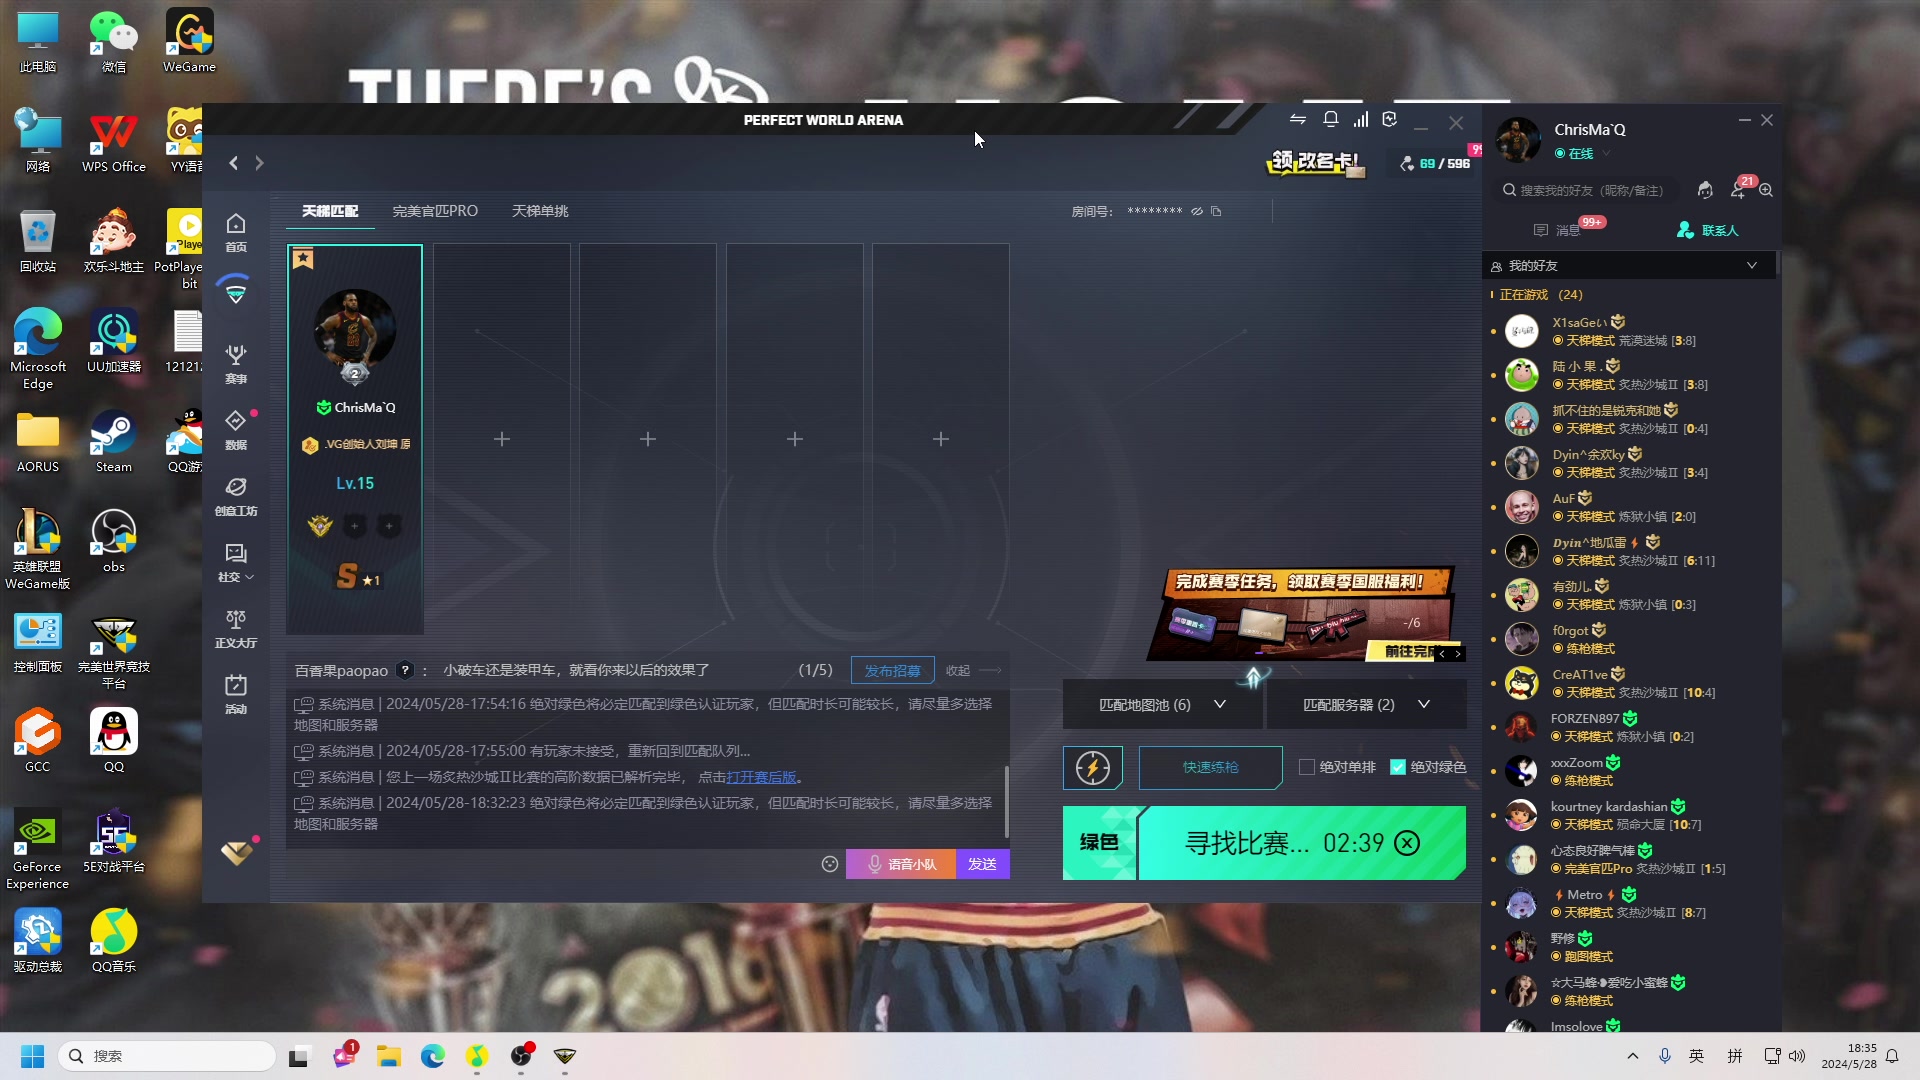Open the 领改名卡 promo icon
The image size is (1920, 1080).
(1316, 162)
